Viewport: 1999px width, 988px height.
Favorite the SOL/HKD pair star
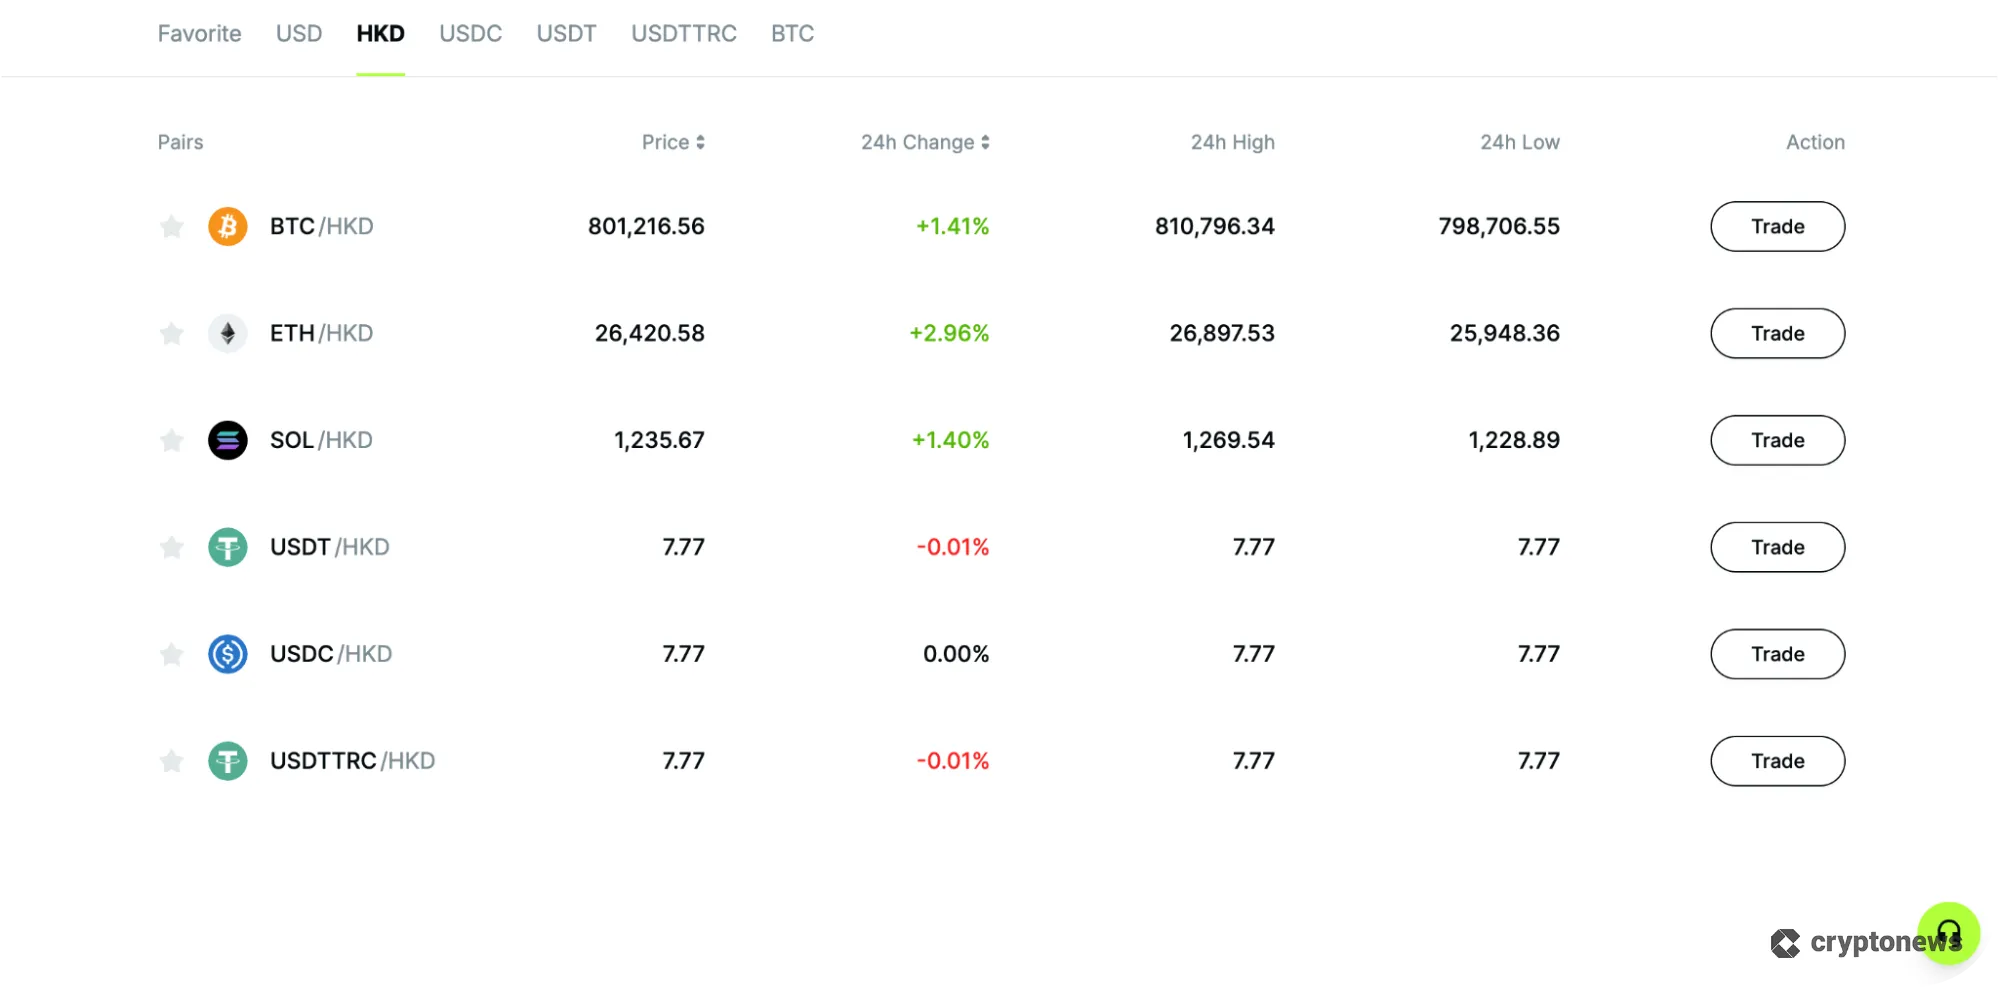(171, 440)
